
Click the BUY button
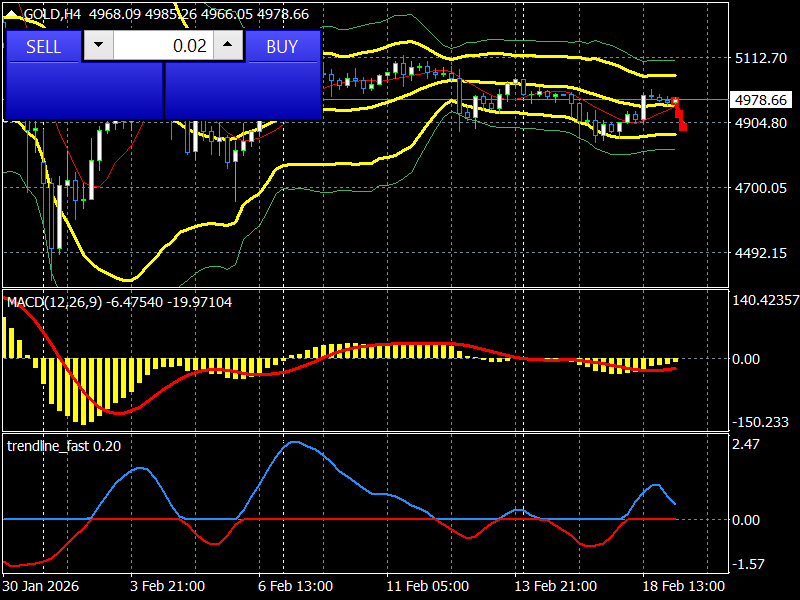(x=282, y=46)
